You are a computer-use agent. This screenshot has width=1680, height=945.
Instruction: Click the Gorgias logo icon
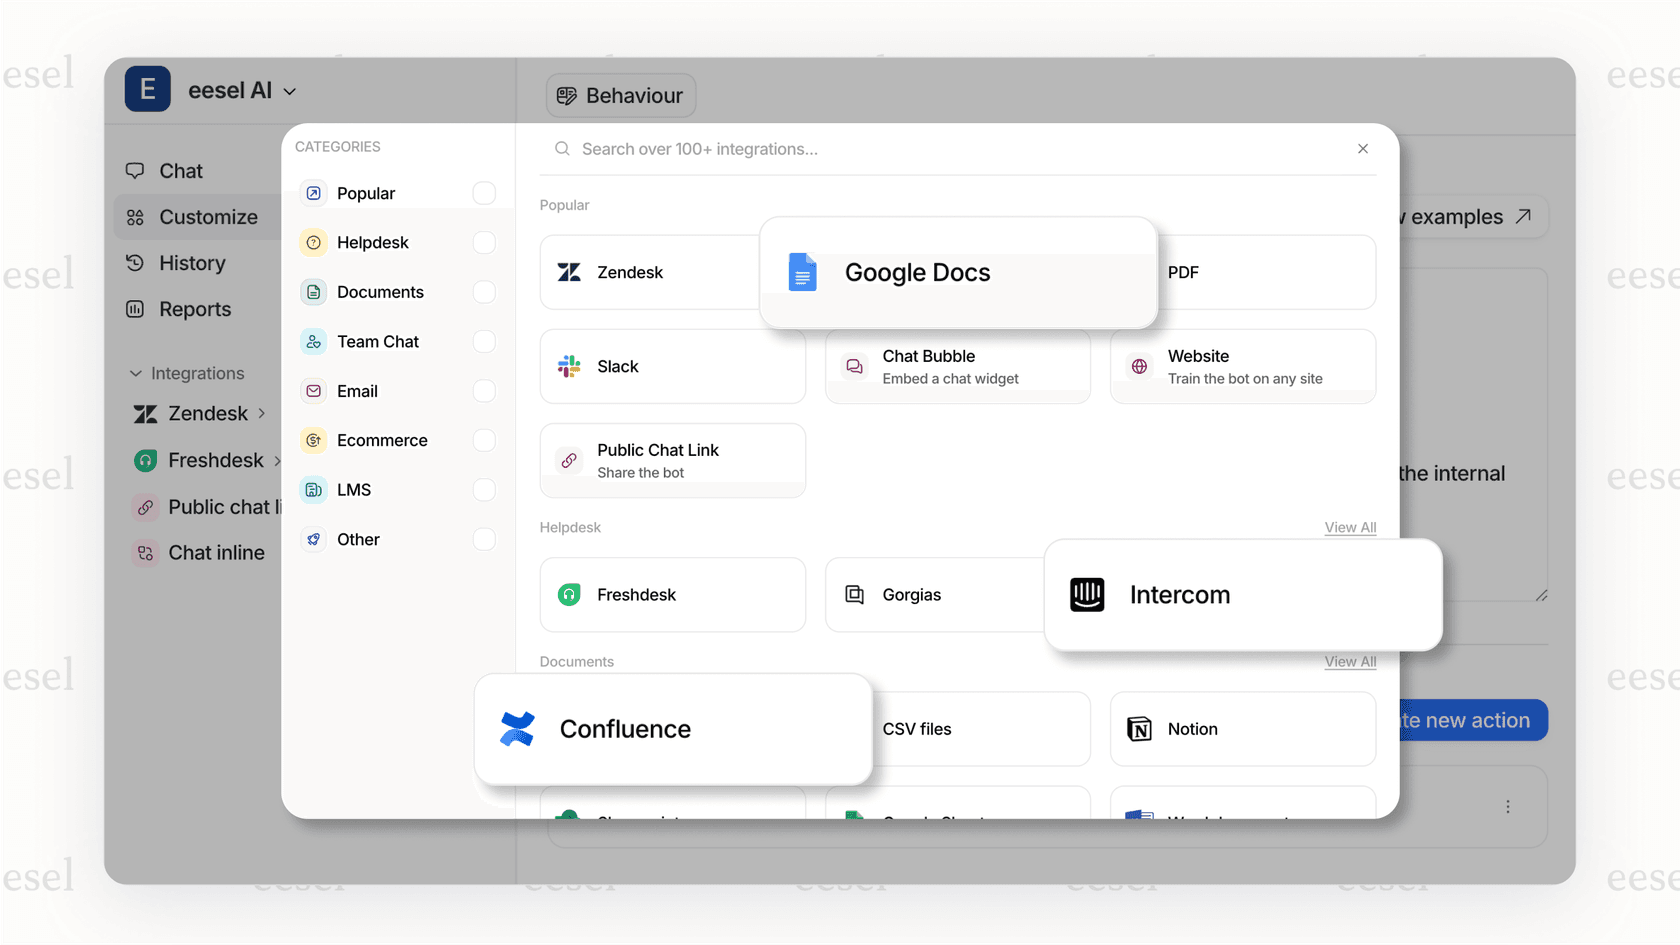pos(854,595)
